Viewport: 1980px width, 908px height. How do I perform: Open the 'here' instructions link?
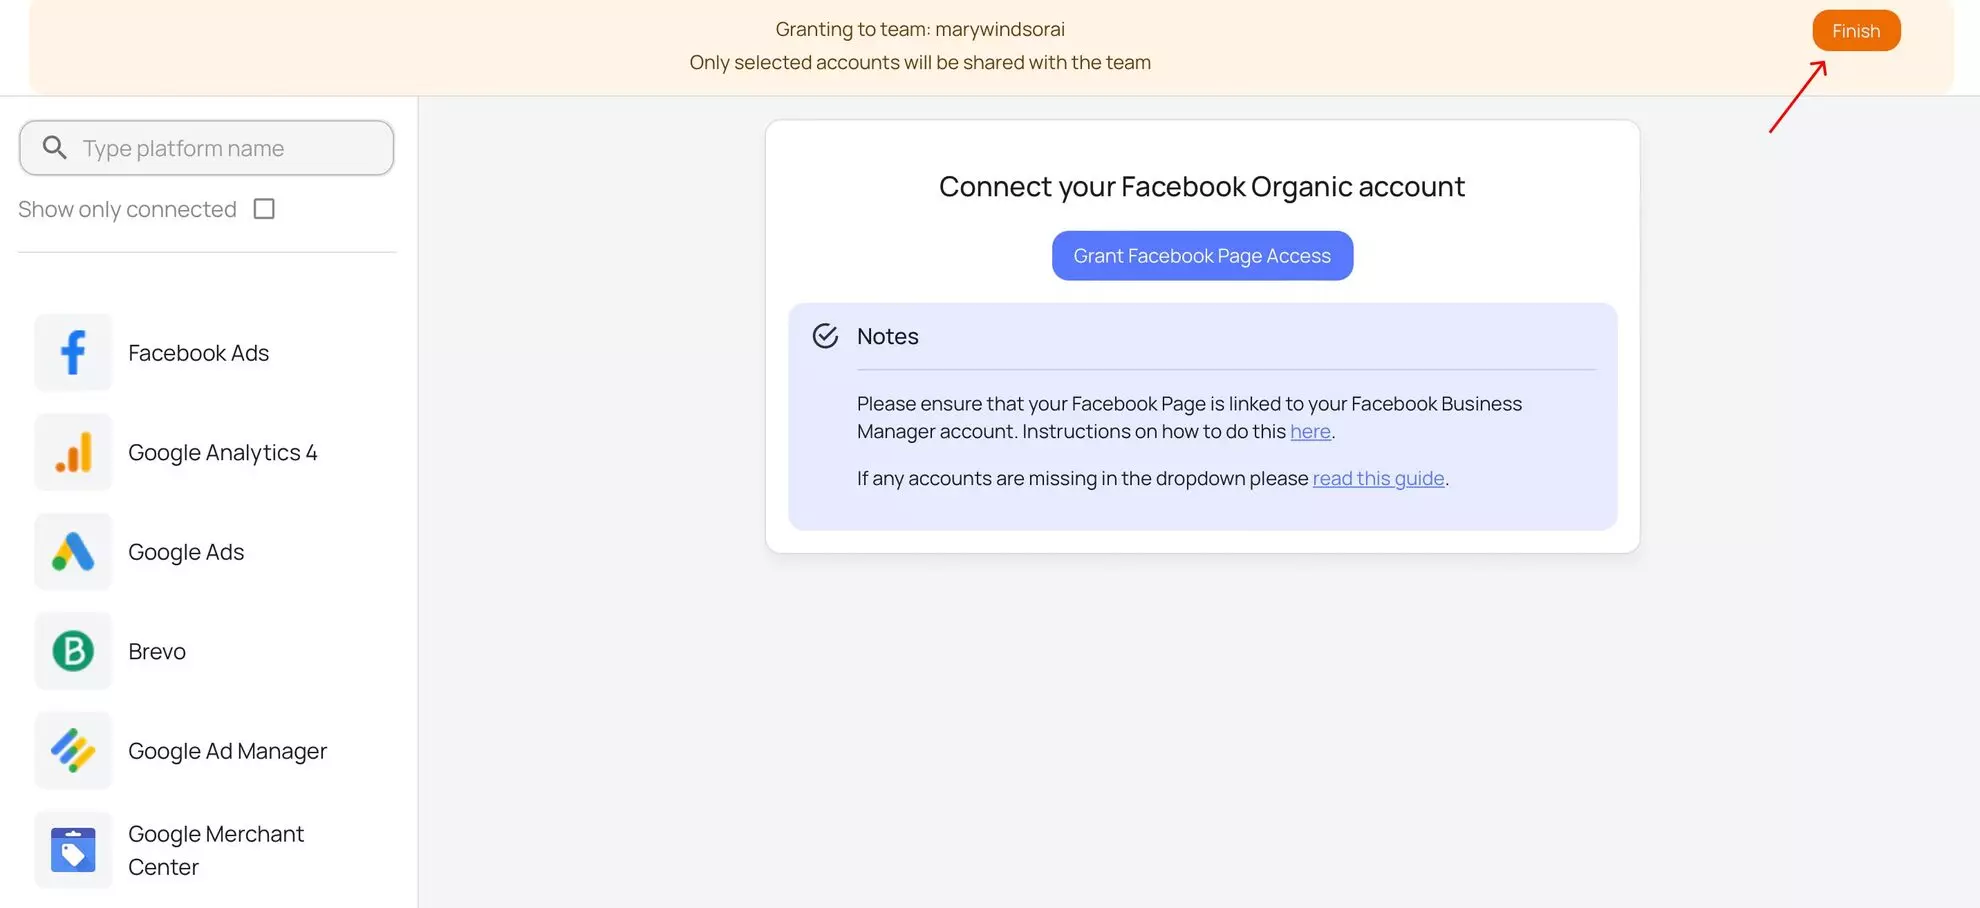pos(1310,432)
